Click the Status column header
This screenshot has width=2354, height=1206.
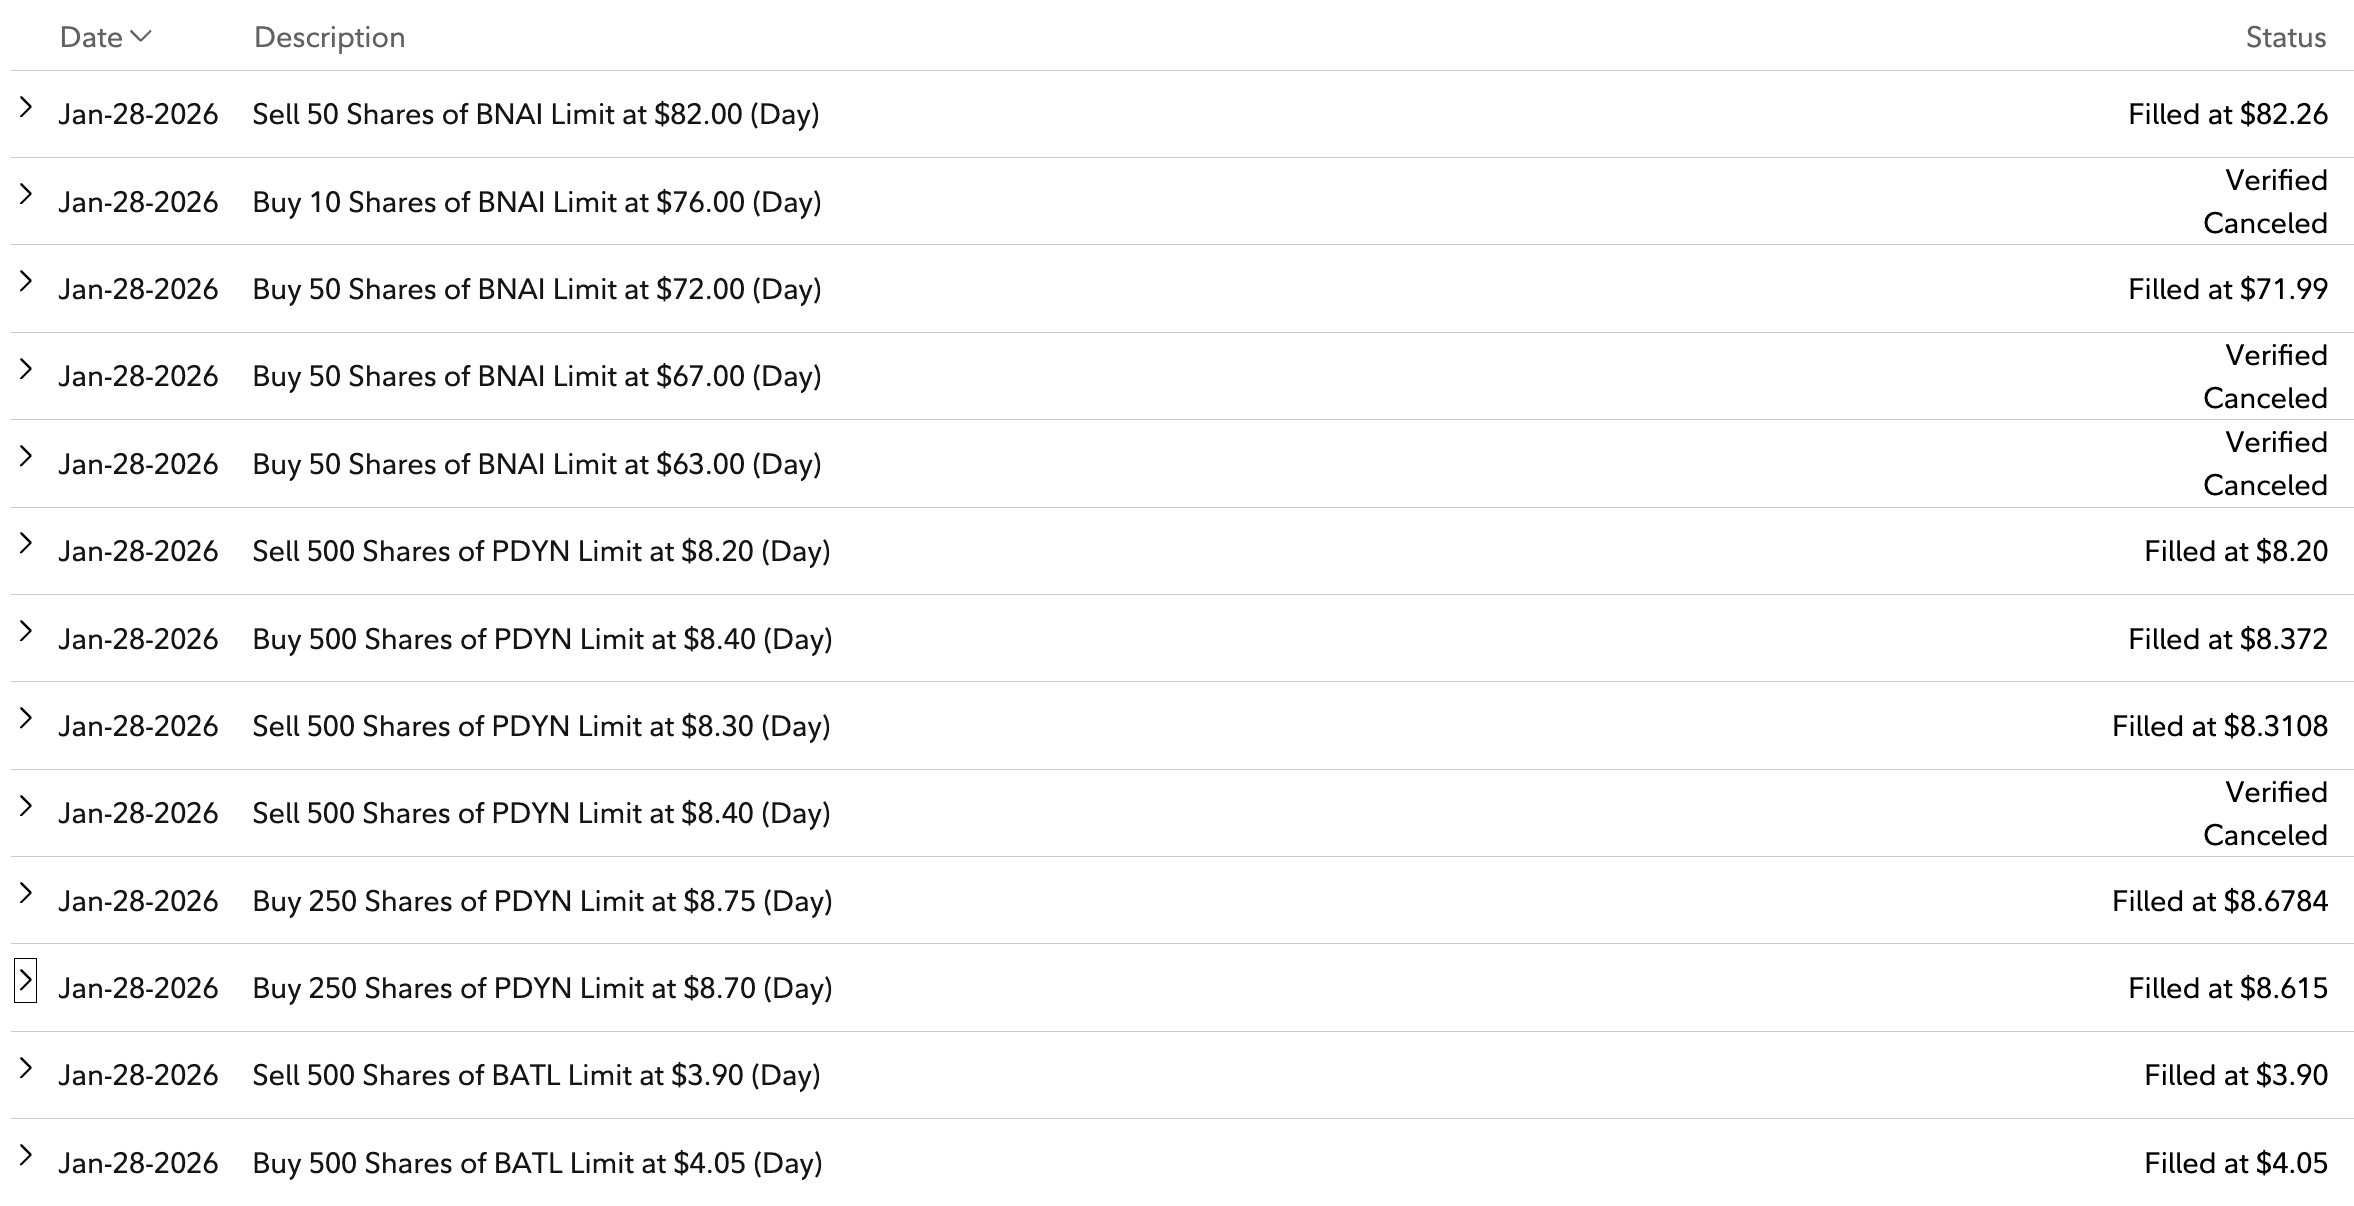pos(2285,37)
